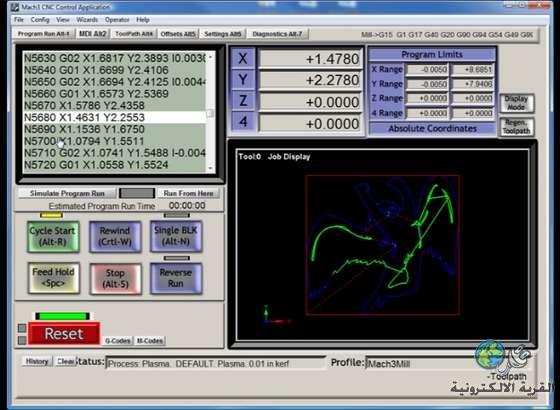Image resolution: width=560 pixels, height=410 pixels.
Task: Click the Cycle Start (Alt-R) button
Action: pyautogui.click(x=53, y=236)
